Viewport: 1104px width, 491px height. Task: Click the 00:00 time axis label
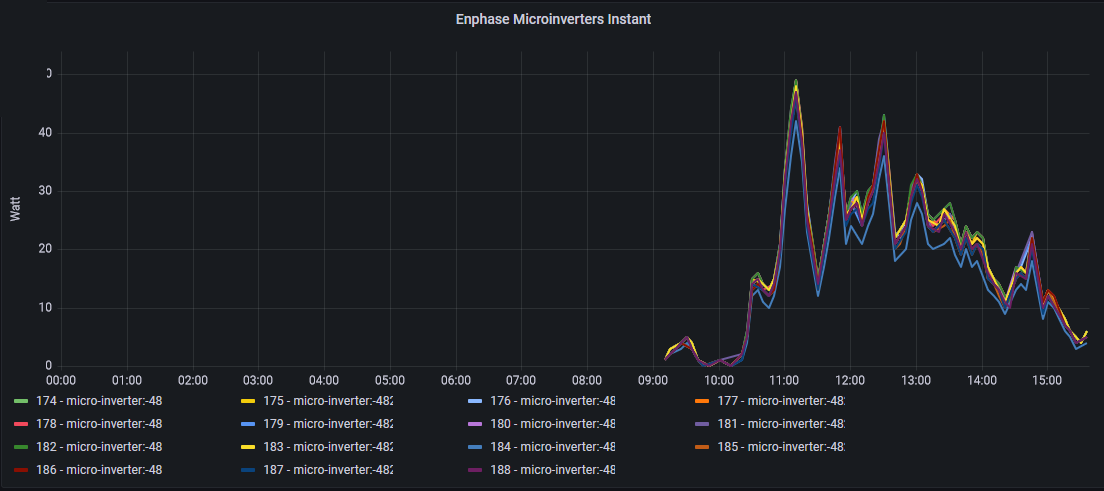61,380
